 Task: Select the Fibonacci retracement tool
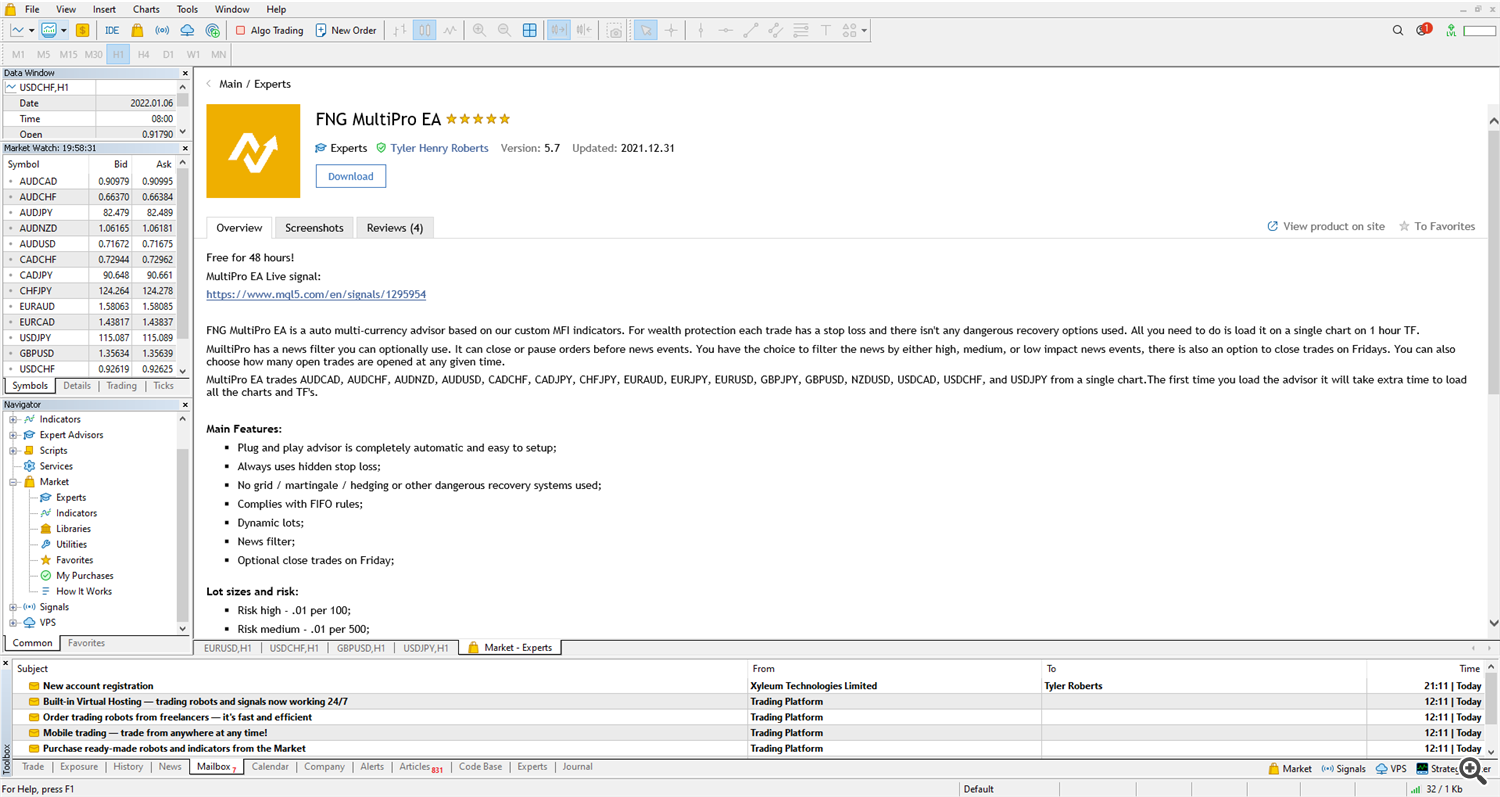801,30
